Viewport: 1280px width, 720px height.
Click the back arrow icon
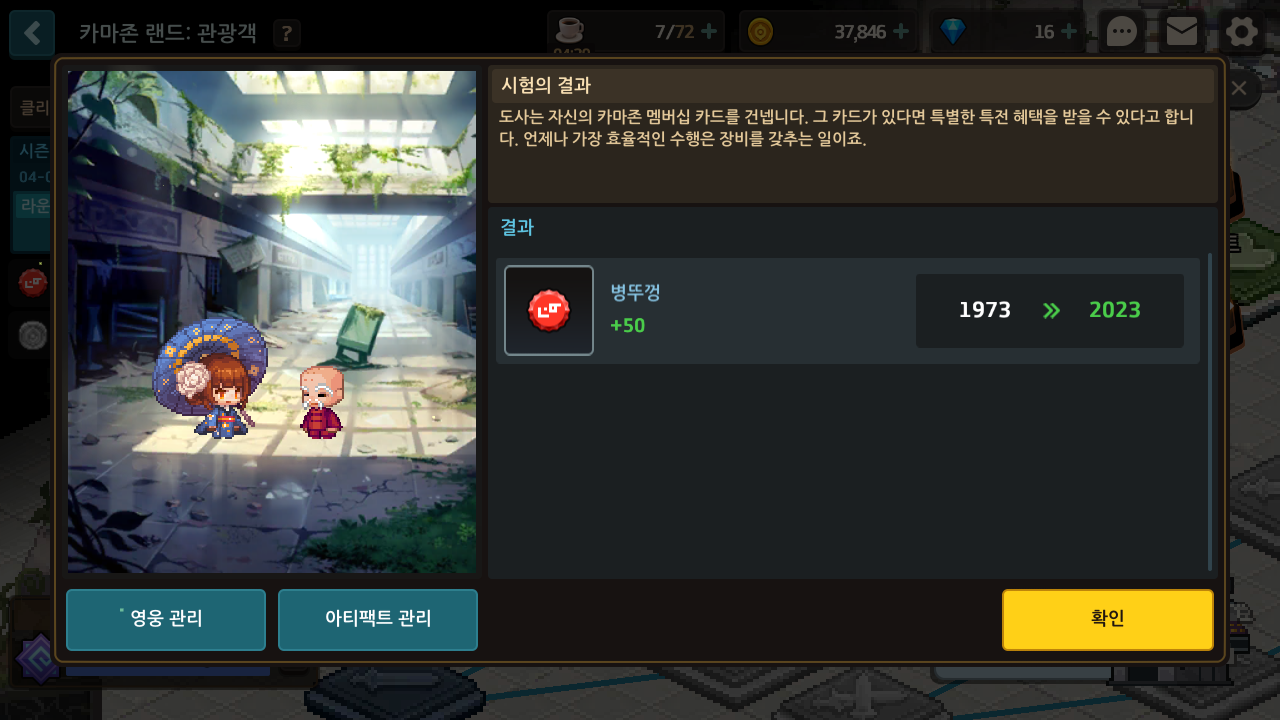coord(32,33)
